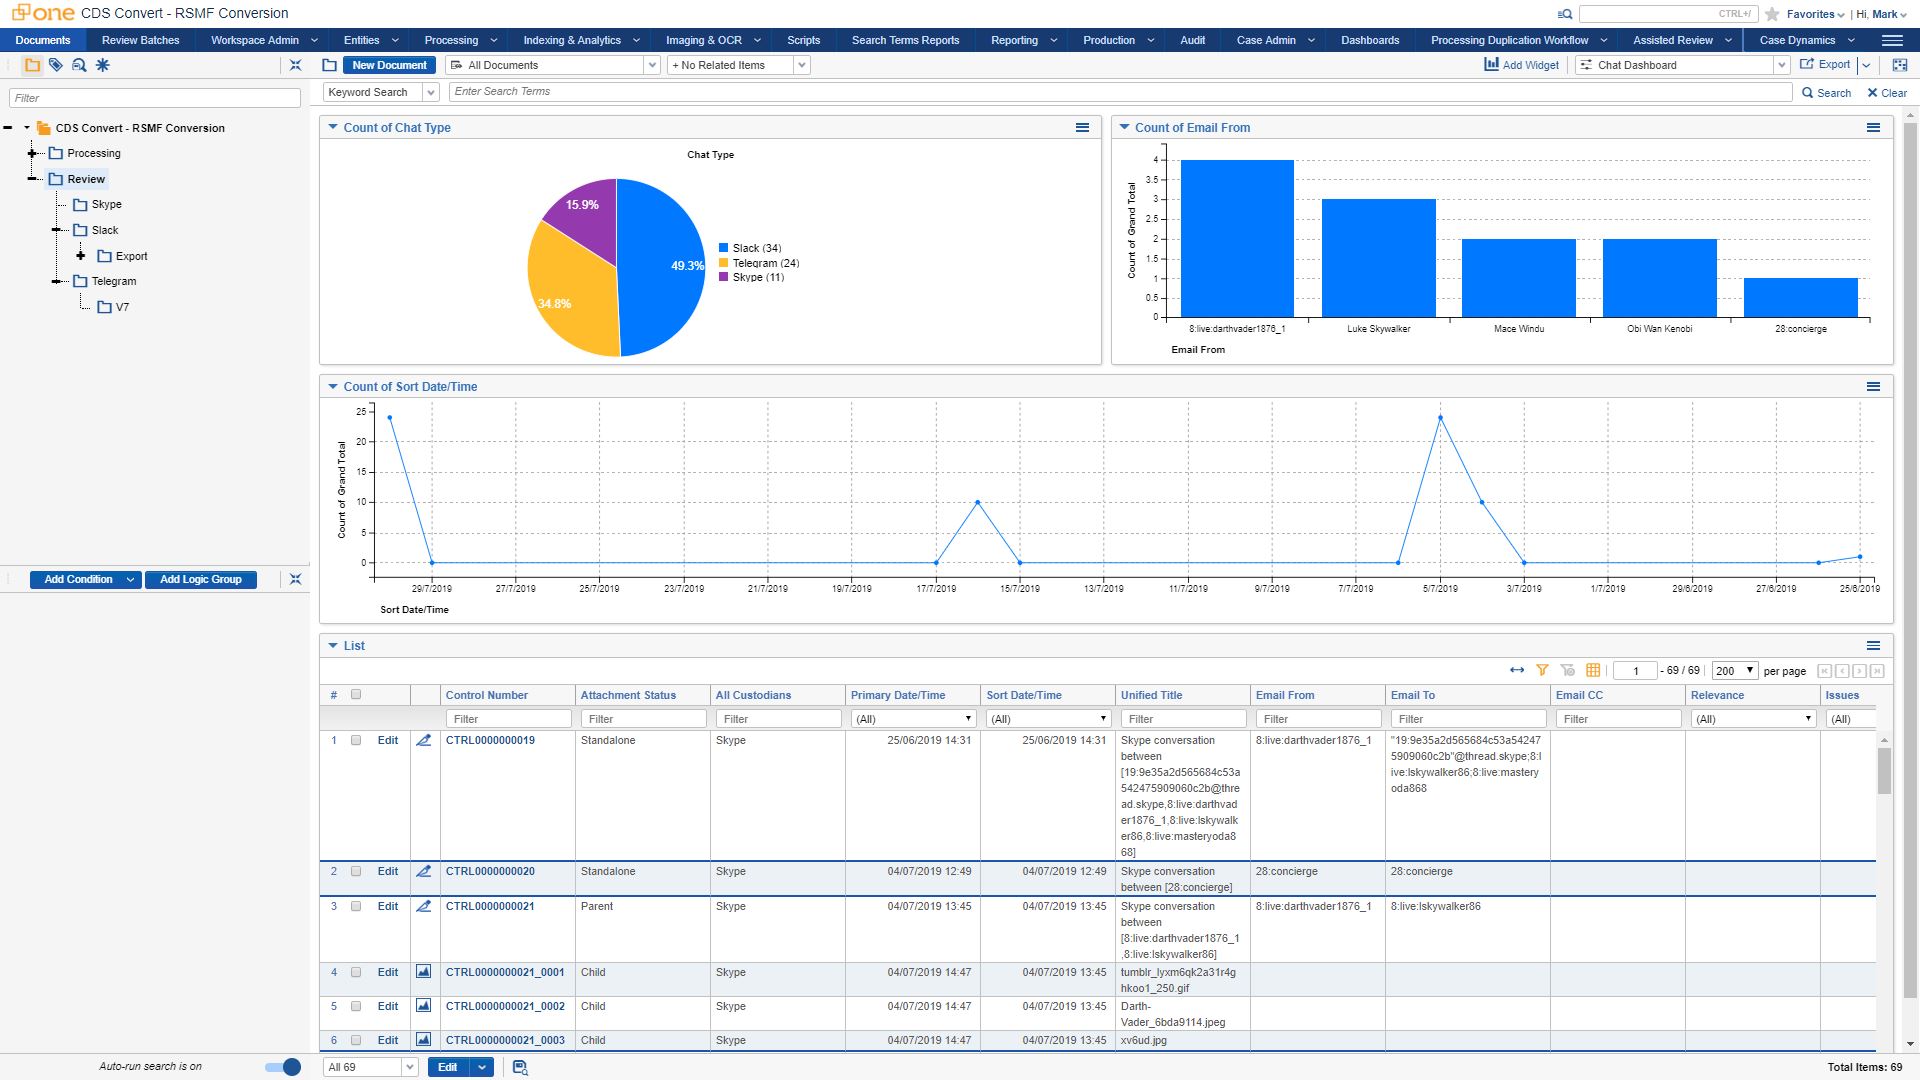Screen dimensions: 1920x1080
Task: Open the Dashboards tab
Action: (x=1370, y=40)
